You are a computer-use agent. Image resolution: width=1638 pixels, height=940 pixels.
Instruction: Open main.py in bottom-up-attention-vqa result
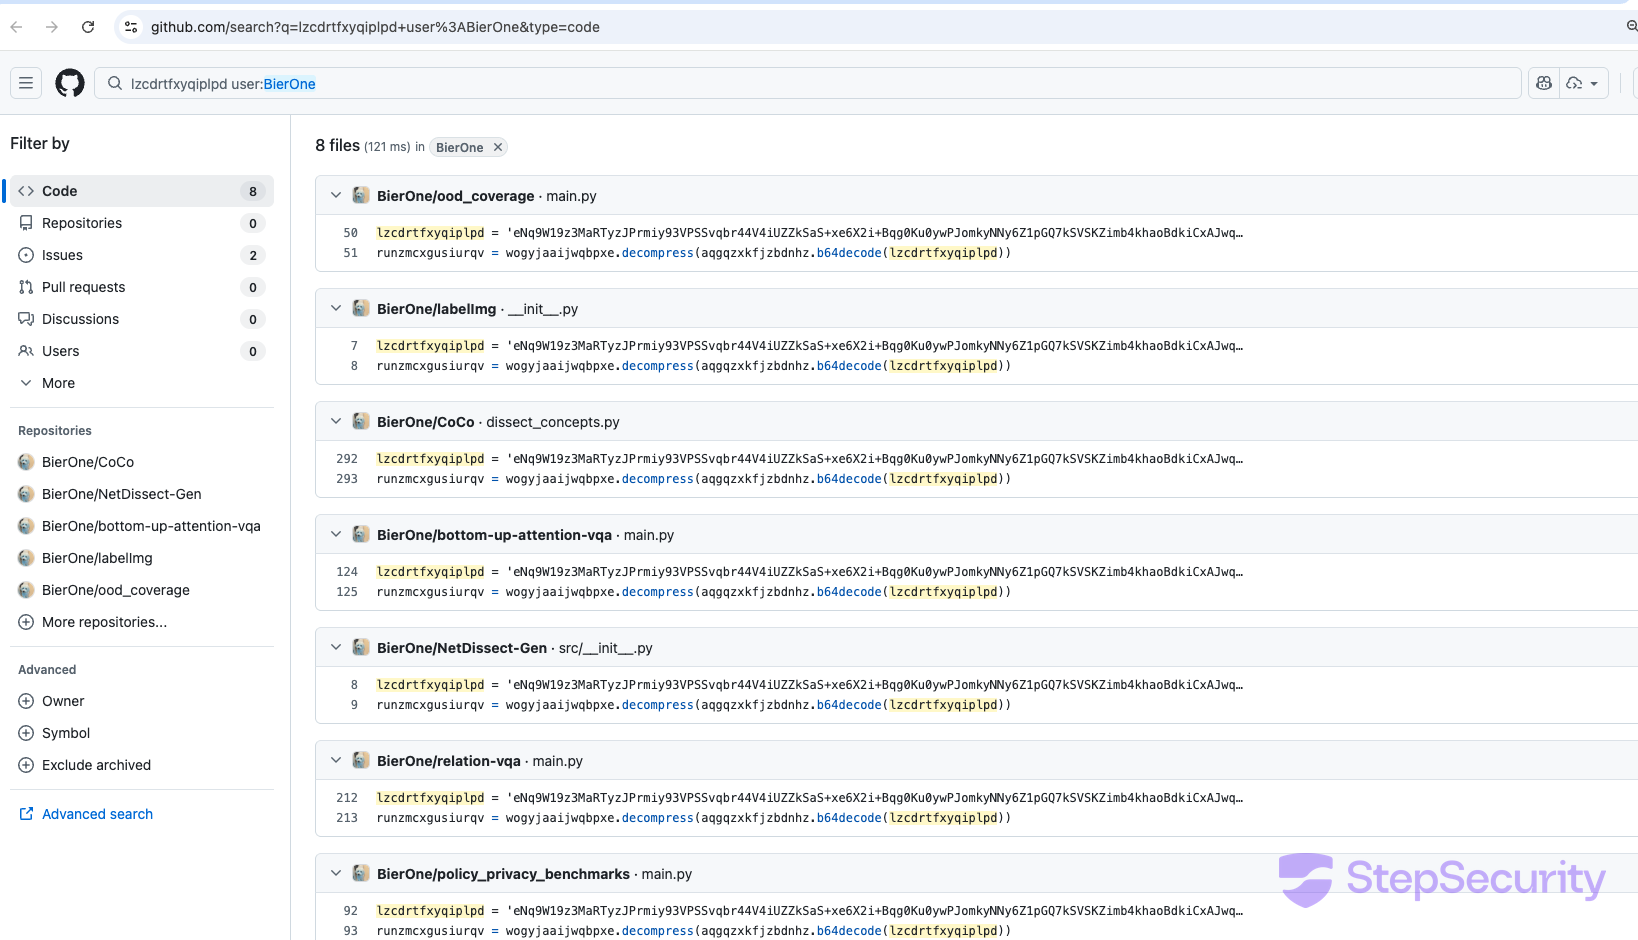pos(649,535)
